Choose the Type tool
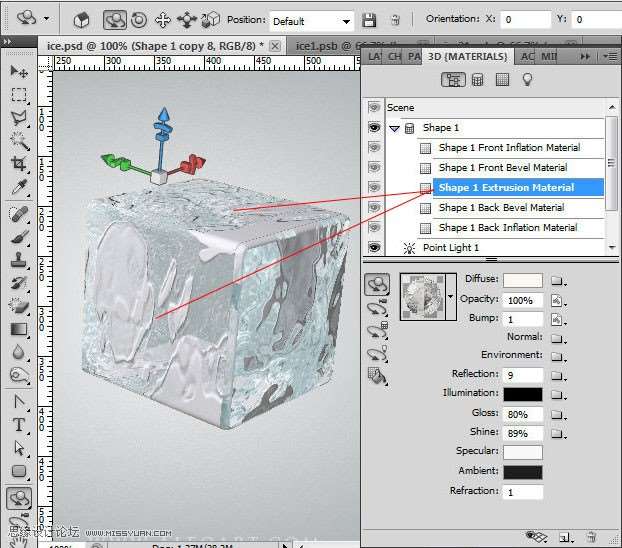622x548 pixels. [x=18, y=425]
